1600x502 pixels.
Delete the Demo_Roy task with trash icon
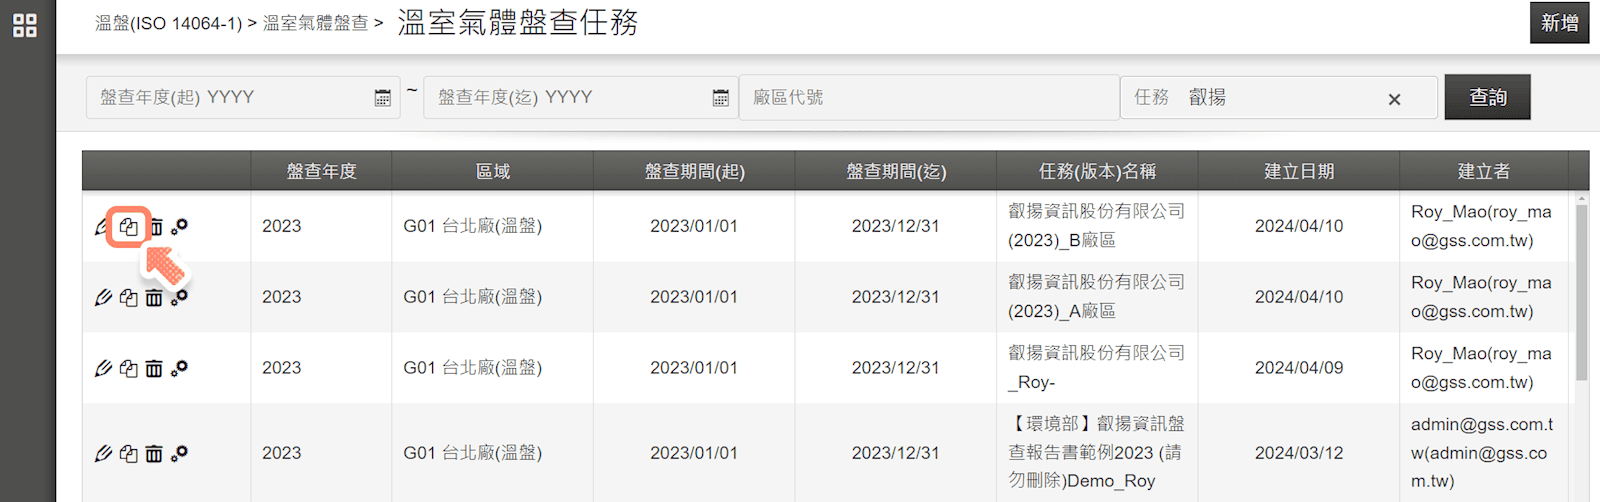click(154, 454)
